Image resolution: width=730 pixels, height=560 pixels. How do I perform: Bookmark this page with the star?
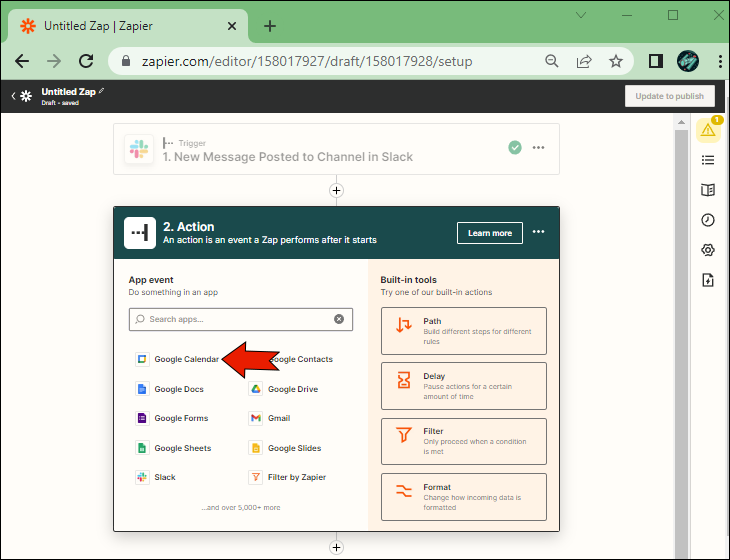[616, 61]
